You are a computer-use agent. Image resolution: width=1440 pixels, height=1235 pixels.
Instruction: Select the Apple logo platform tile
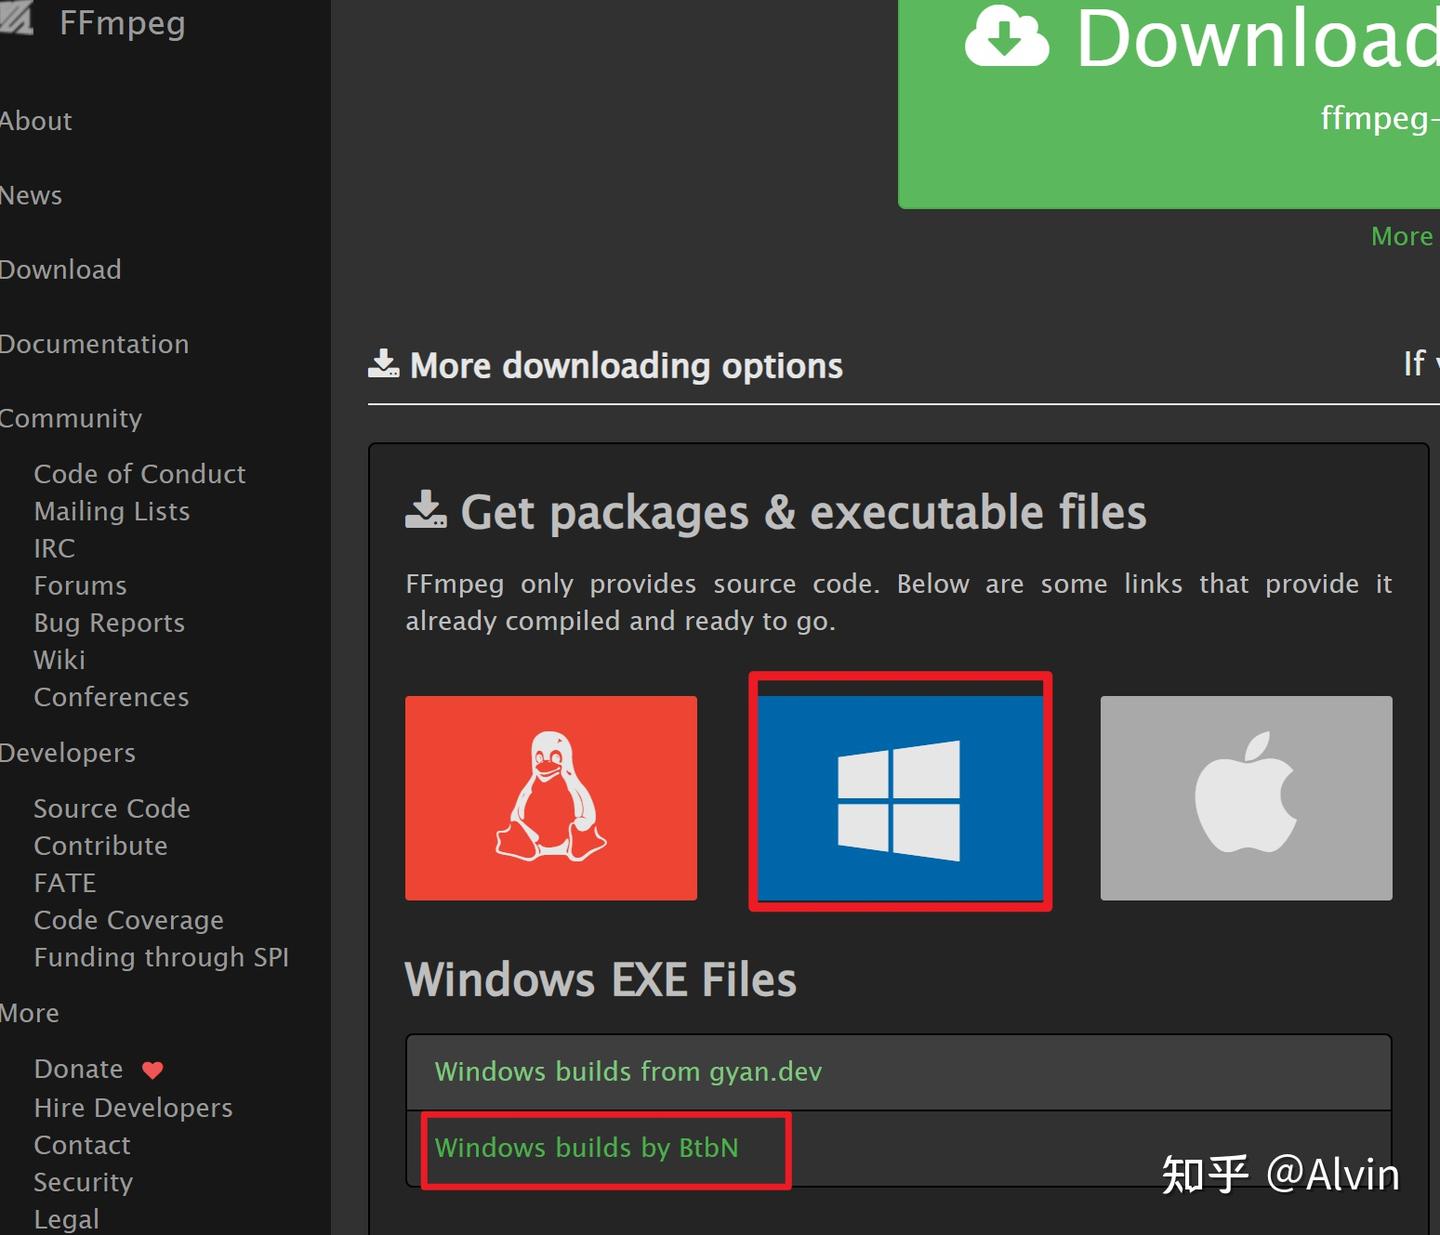[x=1245, y=797]
